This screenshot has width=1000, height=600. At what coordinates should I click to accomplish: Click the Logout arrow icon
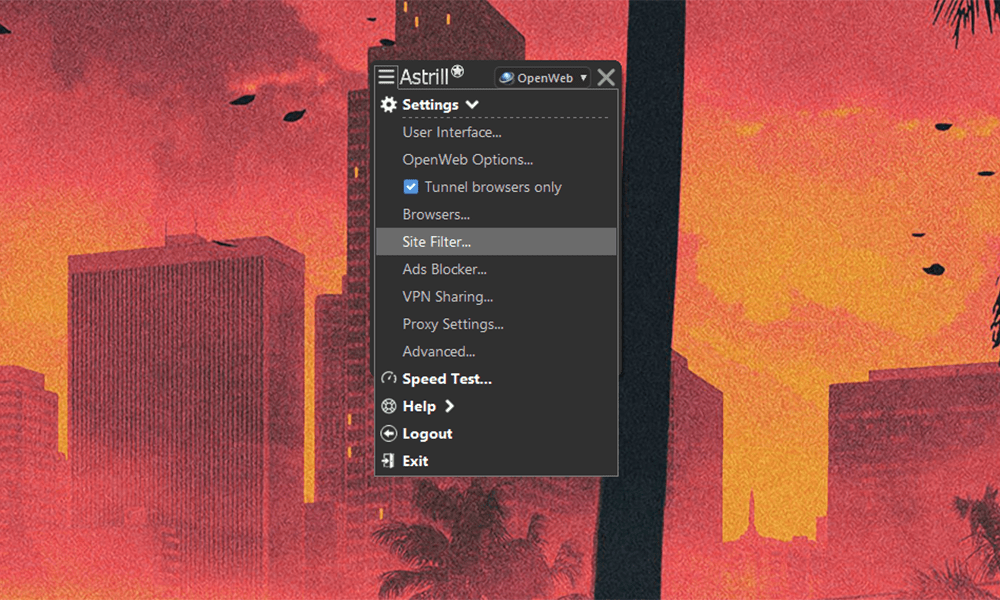pyautogui.click(x=388, y=434)
